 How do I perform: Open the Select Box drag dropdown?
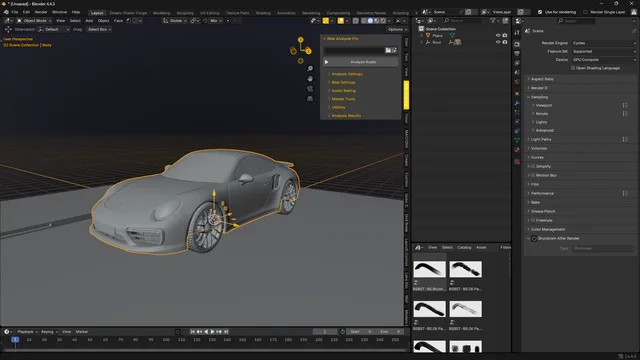pyautogui.click(x=99, y=29)
